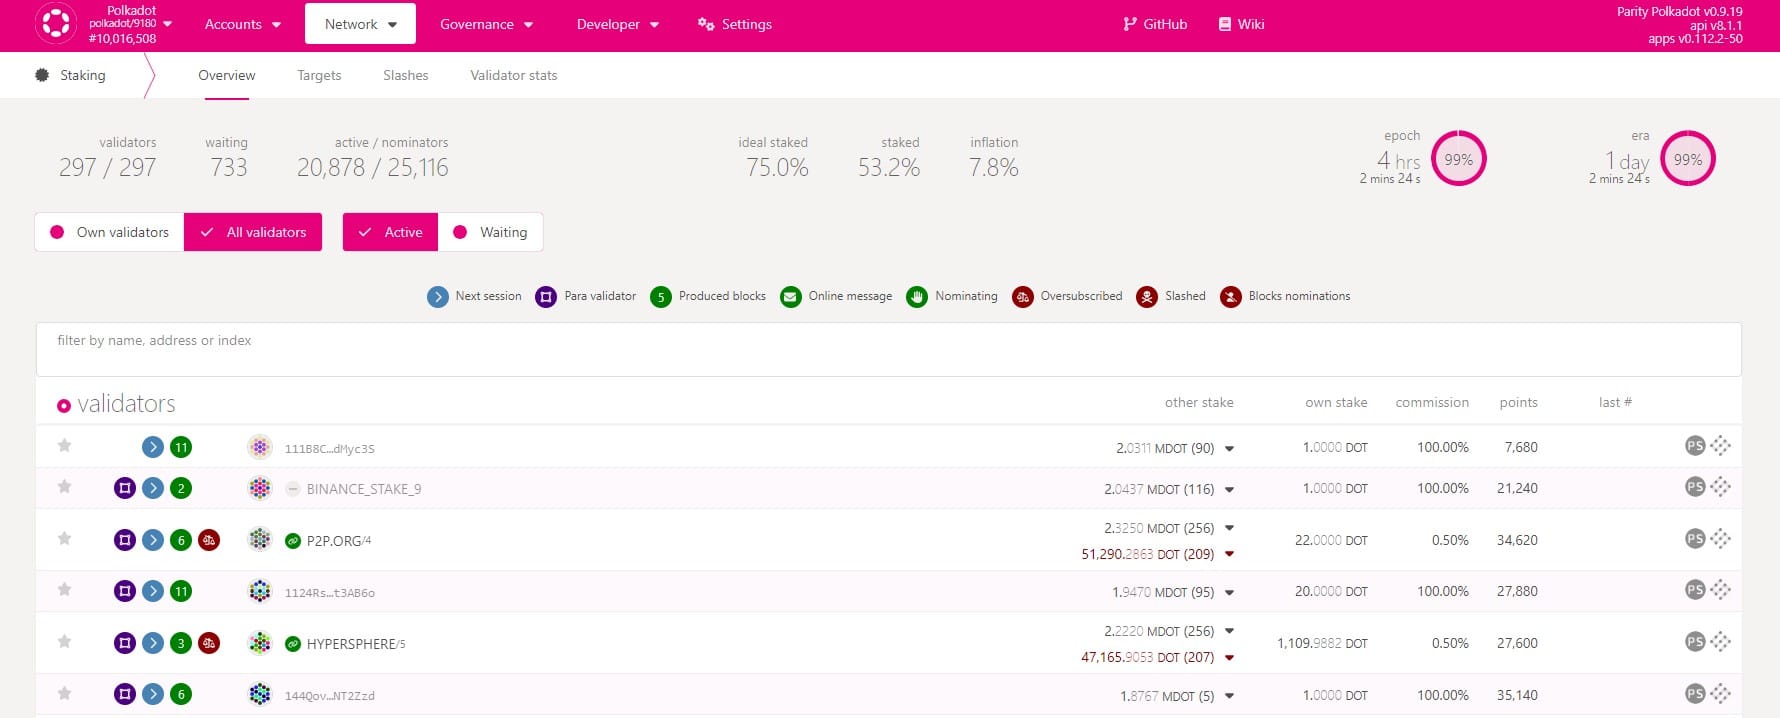
Task: Click the Online message legend icon
Action: click(x=791, y=297)
